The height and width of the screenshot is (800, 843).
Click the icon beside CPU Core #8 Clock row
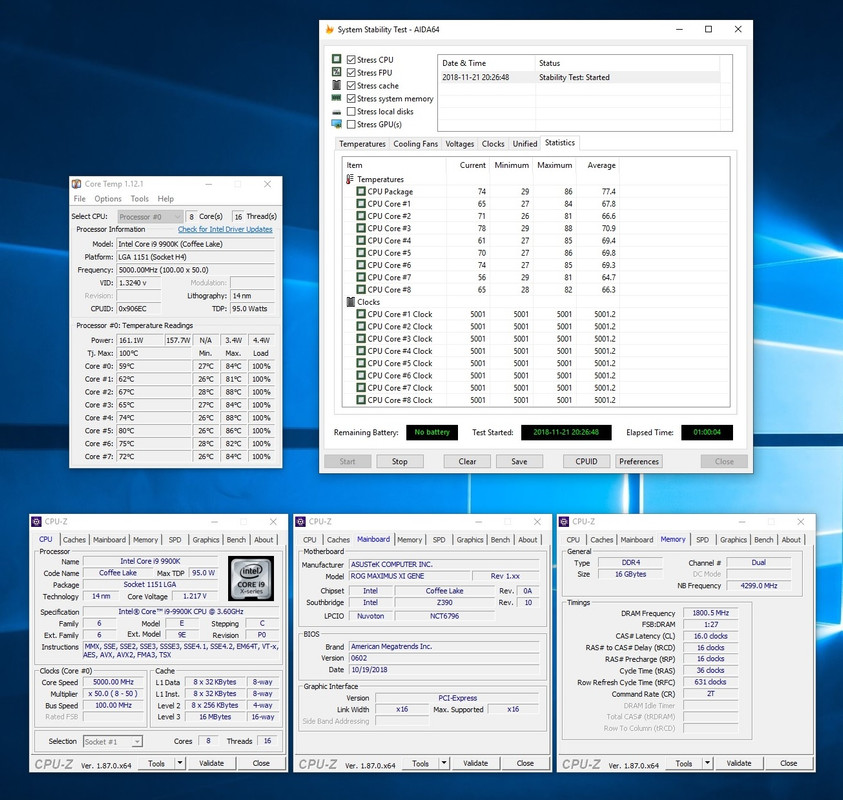click(361, 400)
